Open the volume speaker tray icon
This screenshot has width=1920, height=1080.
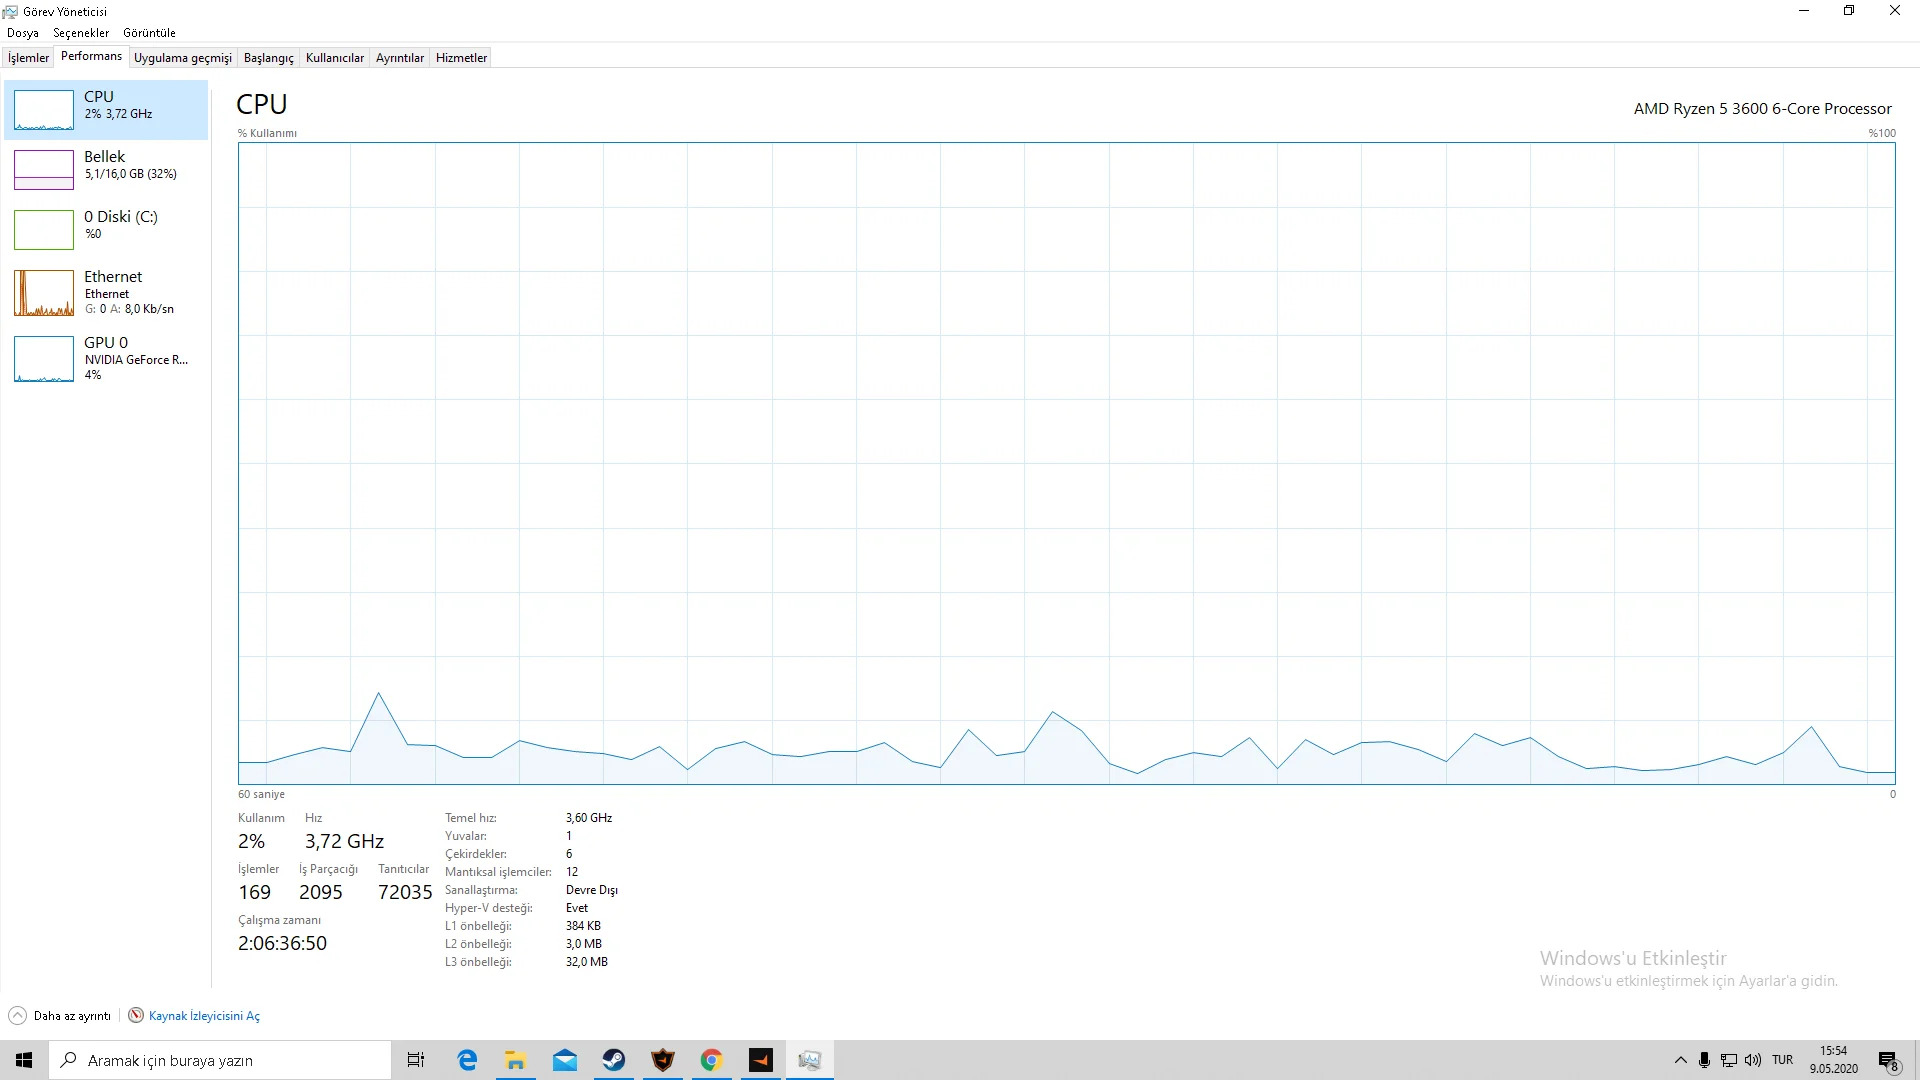tap(1753, 1060)
